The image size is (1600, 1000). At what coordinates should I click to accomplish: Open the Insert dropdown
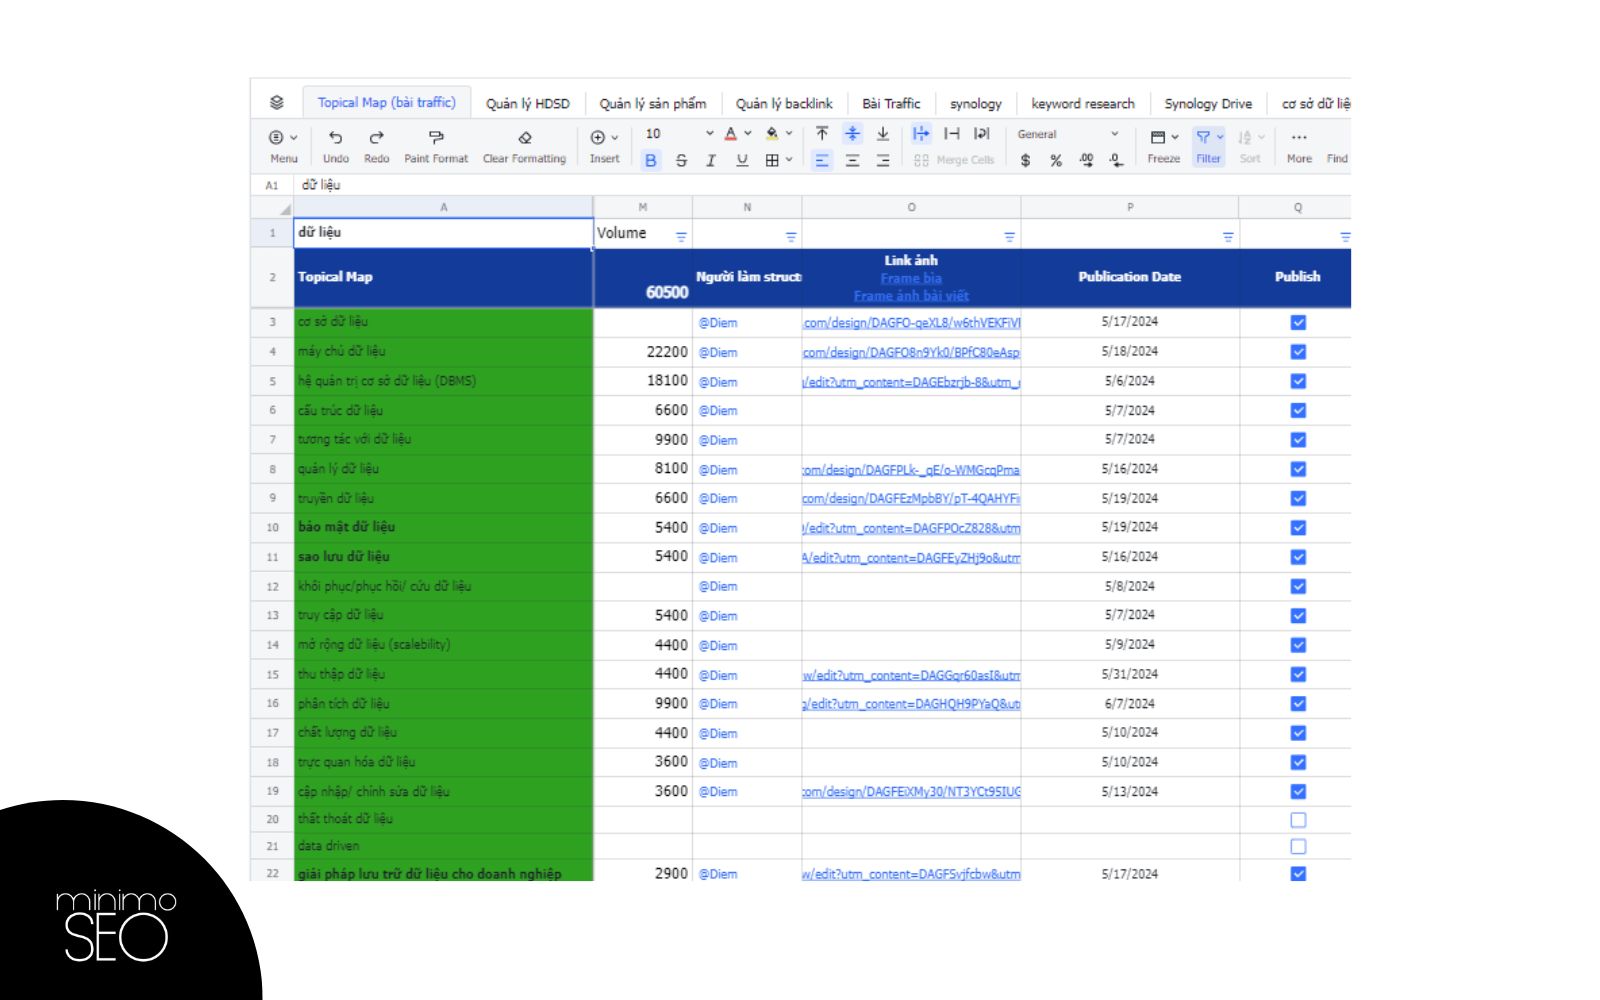pos(604,145)
